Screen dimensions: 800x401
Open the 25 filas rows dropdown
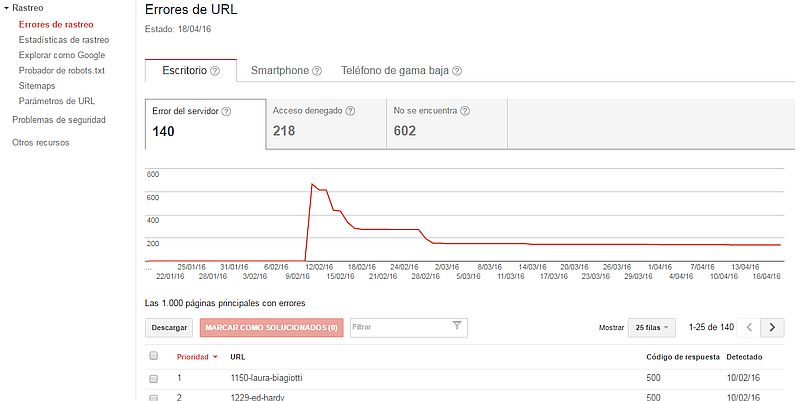pos(652,328)
